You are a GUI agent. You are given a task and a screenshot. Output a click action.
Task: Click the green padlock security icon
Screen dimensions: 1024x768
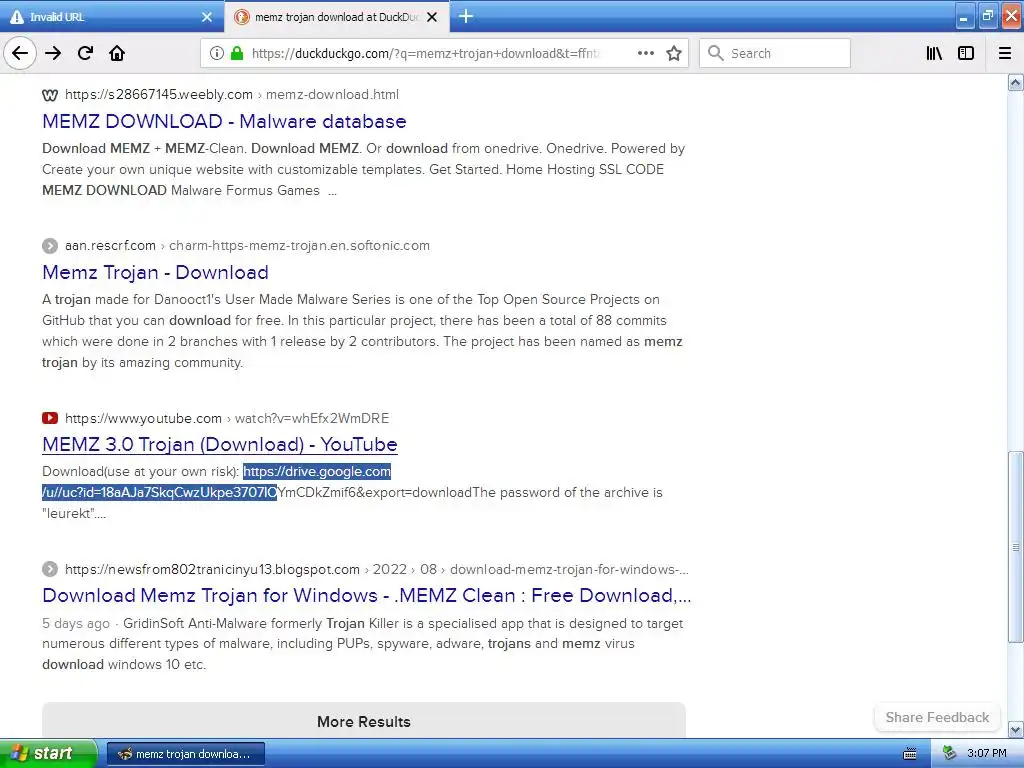[237, 53]
